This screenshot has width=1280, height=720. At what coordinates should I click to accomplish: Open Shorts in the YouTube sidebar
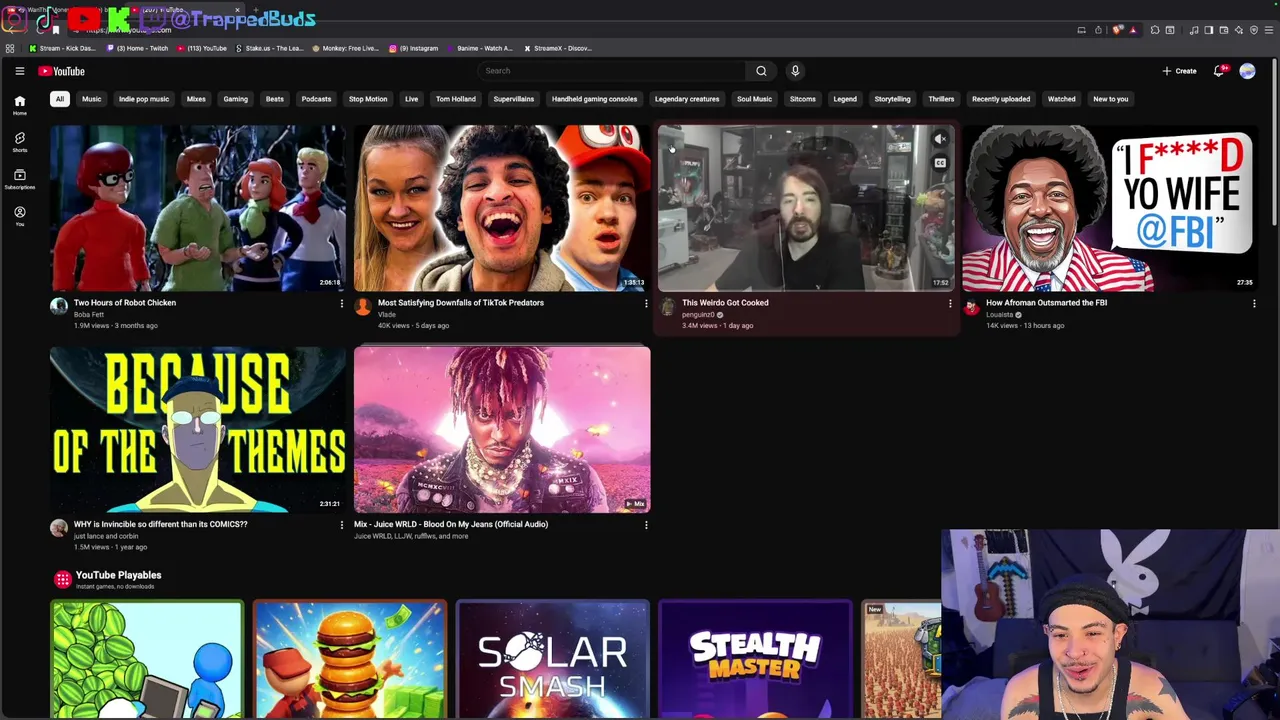[19, 142]
